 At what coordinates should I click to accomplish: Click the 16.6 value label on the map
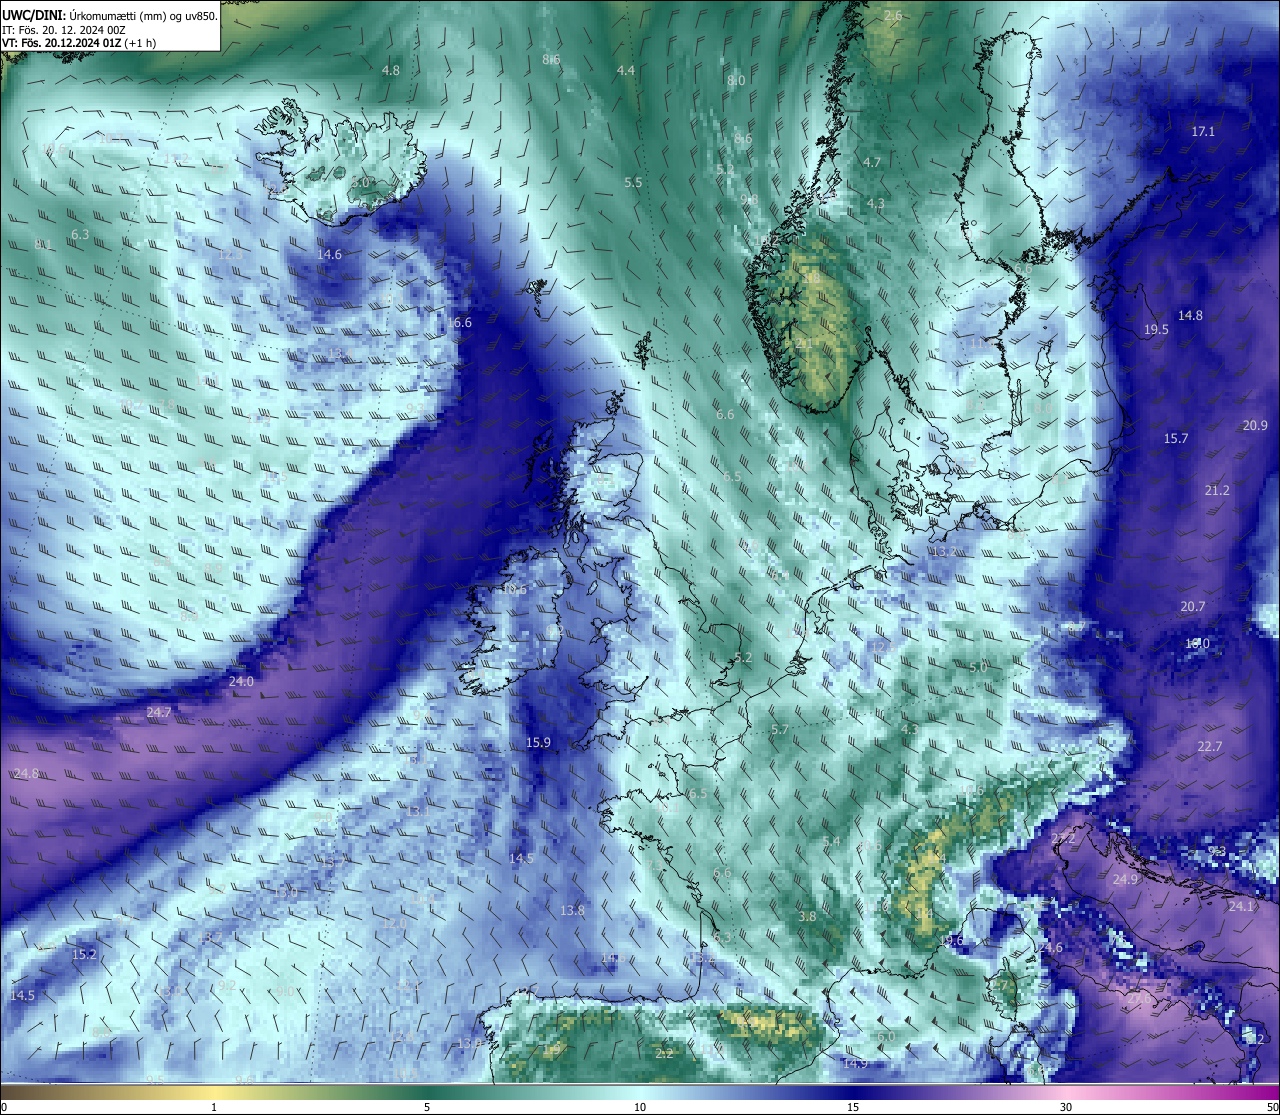(459, 322)
